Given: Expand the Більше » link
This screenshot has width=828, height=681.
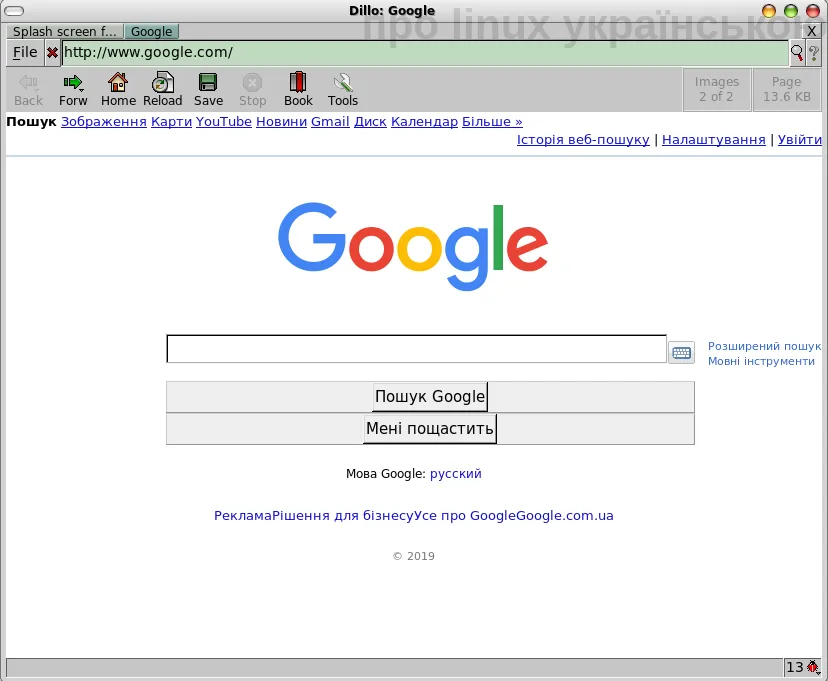Looking at the screenshot, I should click(x=492, y=122).
